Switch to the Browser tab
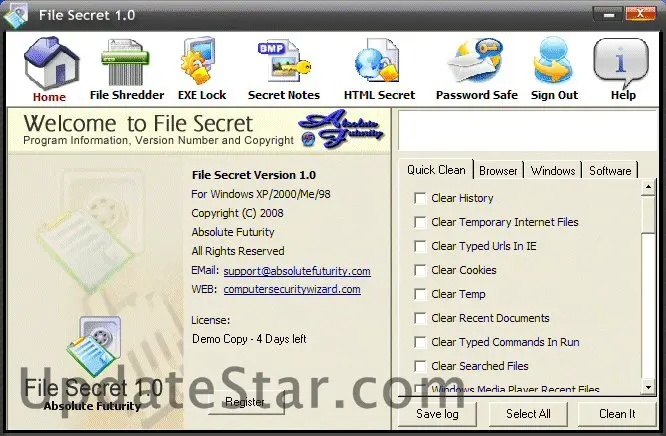The height and width of the screenshot is (436, 666). pos(498,171)
